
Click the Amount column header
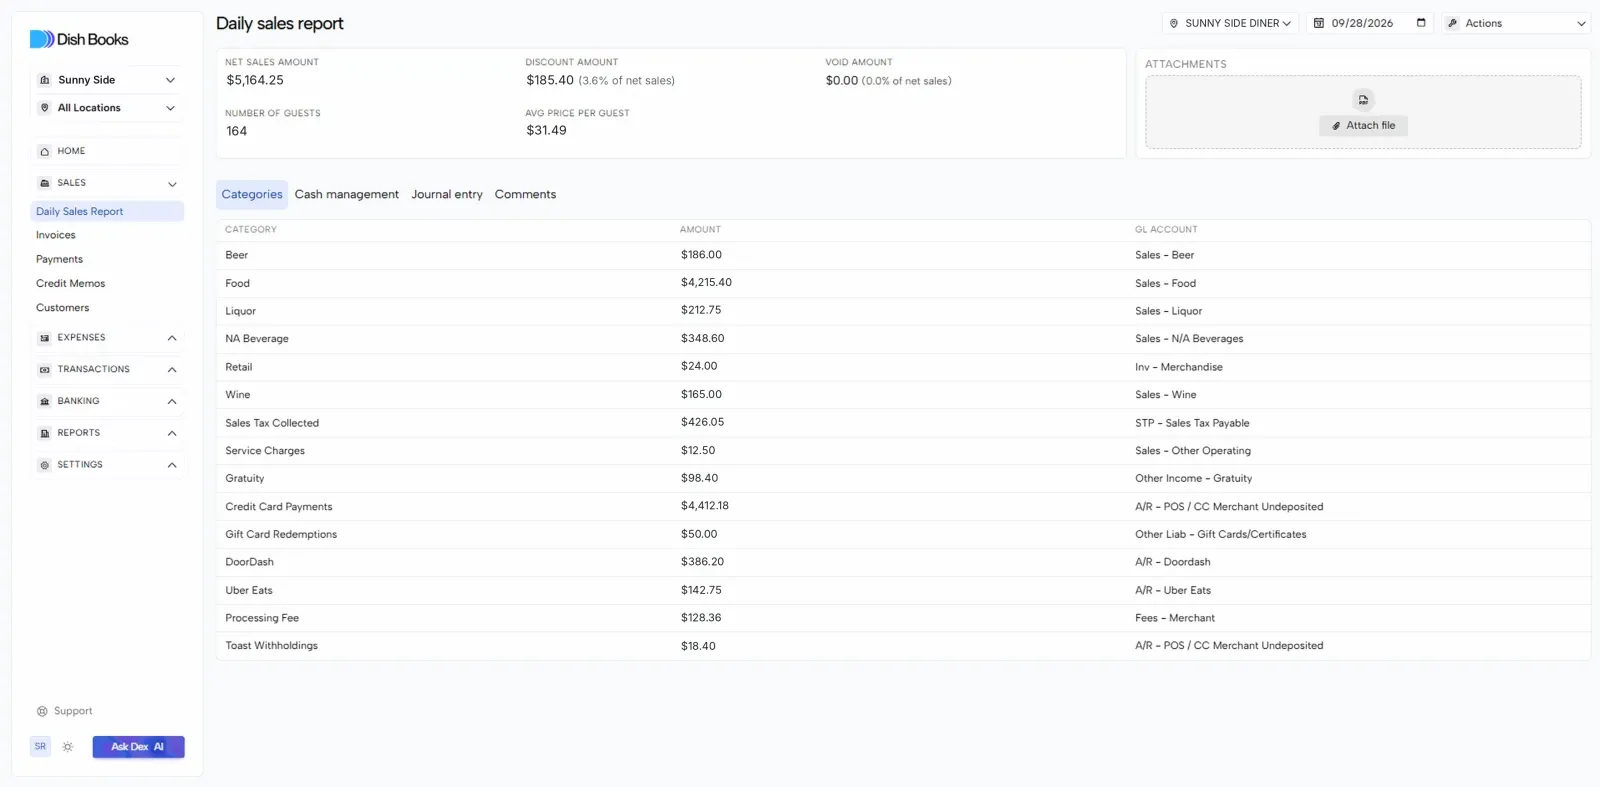click(x=700, y=230)
